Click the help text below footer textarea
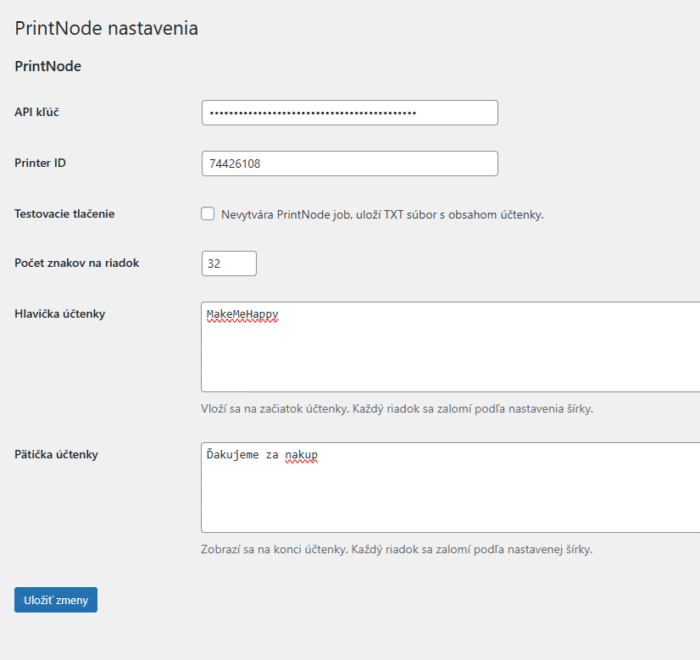 click(x=403, y=549)
